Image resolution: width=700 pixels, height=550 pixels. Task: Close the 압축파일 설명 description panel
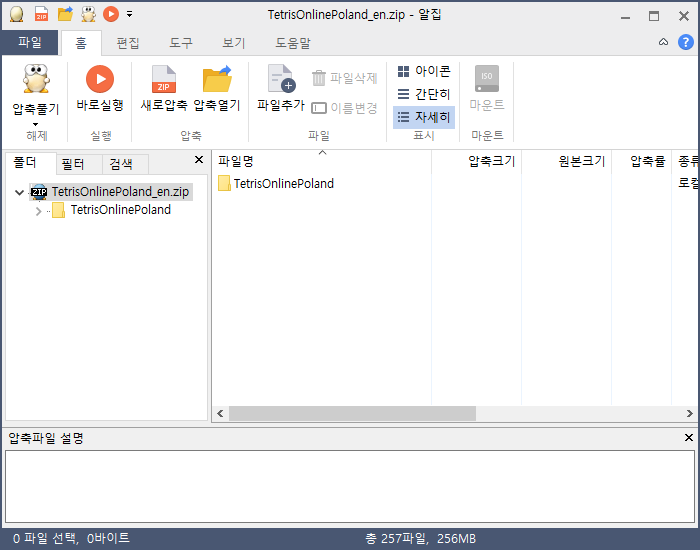pyautogui.click(x=689, y=438)
